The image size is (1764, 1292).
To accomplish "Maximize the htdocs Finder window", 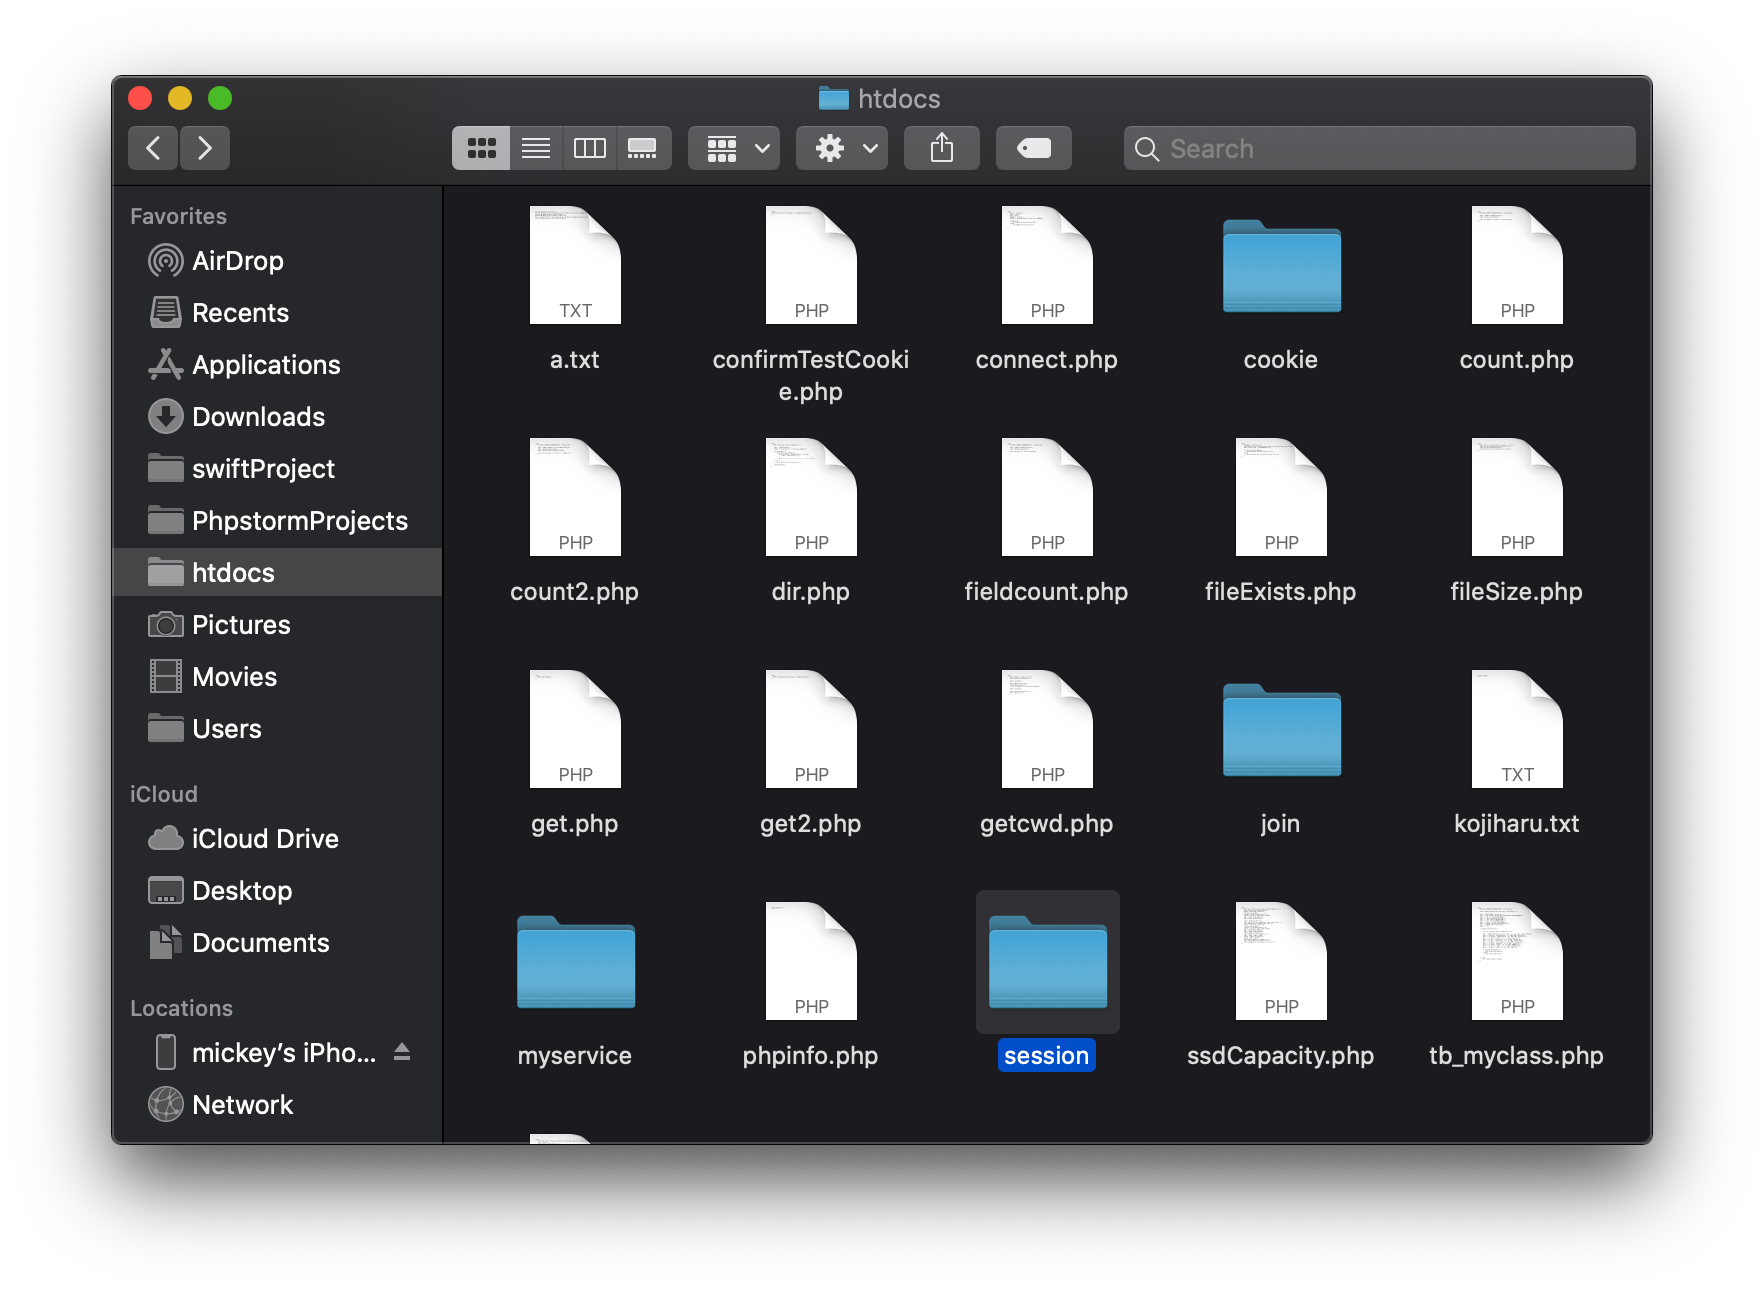I will (x=220, y=98).
